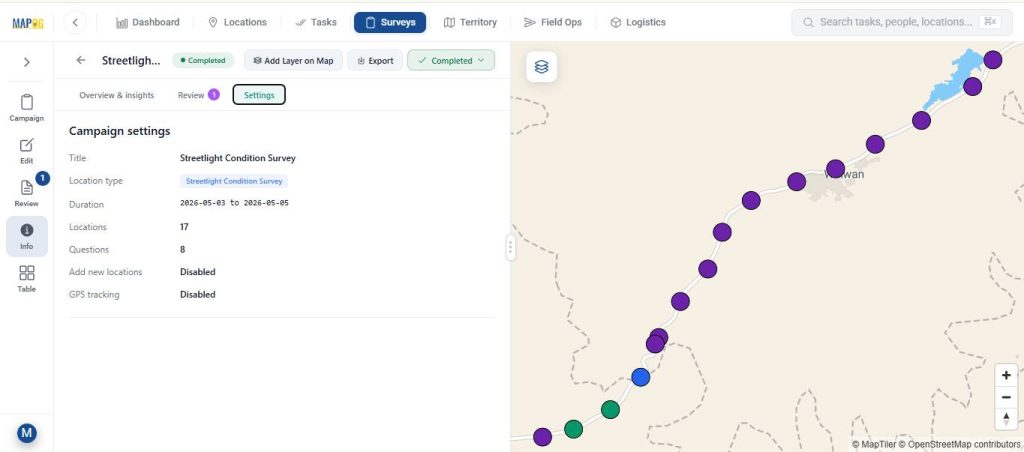
Task: Open the Logistics section
Action: pyautogui.click(x=638, y=22)
